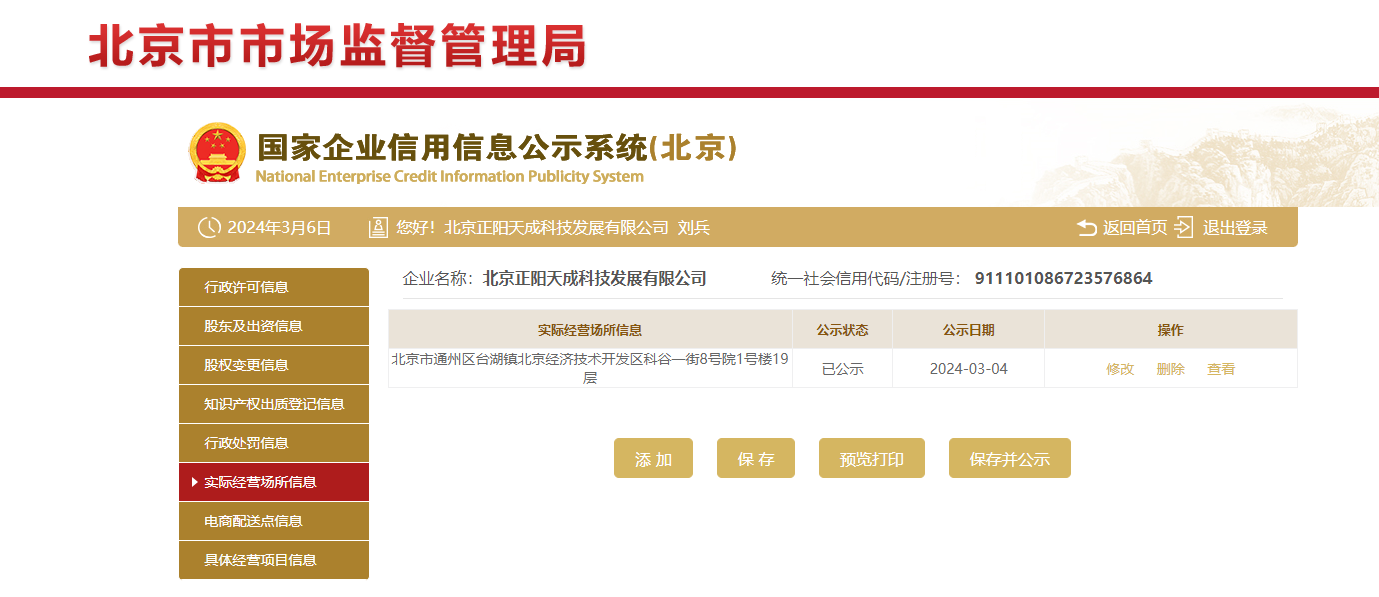Open the 行政处罚信息 menu item
The height and width of the screenshot is (597, 1379).
[274, 443]
